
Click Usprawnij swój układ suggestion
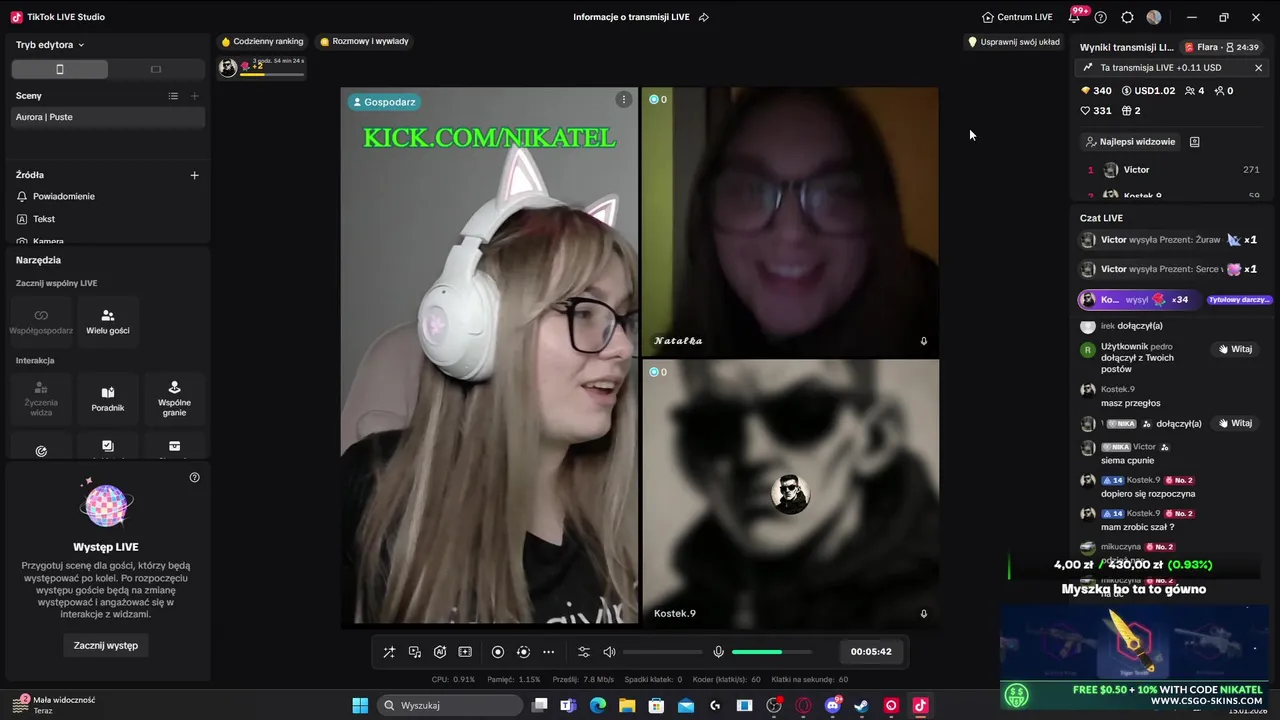(1014, 42)
